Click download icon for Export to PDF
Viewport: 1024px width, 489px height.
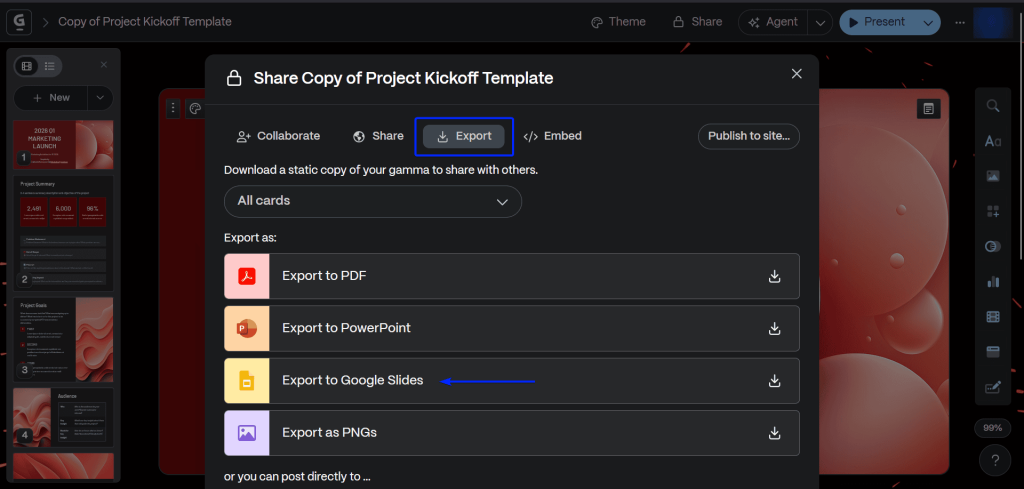click(x=773, y=276)
